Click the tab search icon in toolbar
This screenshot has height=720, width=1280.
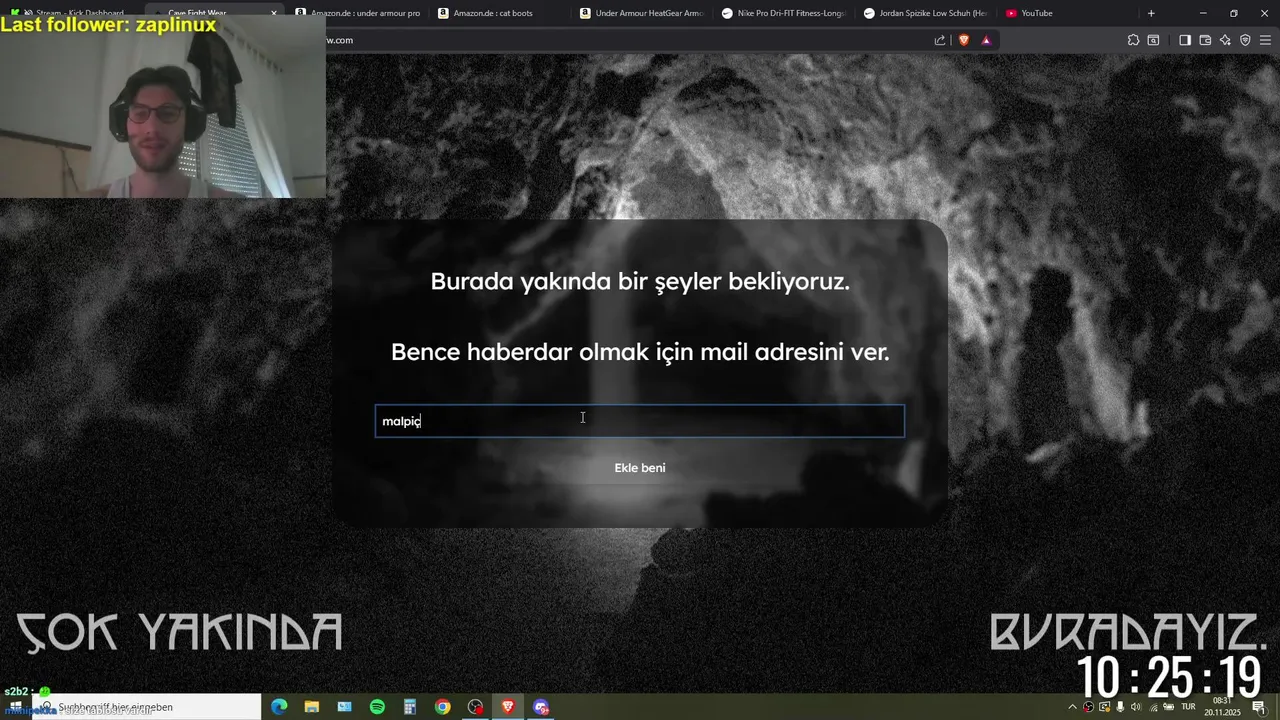coord(1153,40)
